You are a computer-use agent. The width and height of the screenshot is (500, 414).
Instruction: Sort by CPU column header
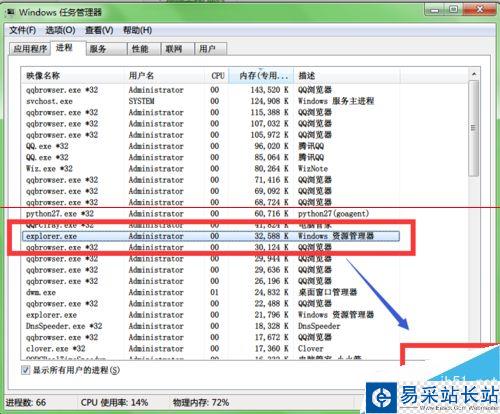217,76
